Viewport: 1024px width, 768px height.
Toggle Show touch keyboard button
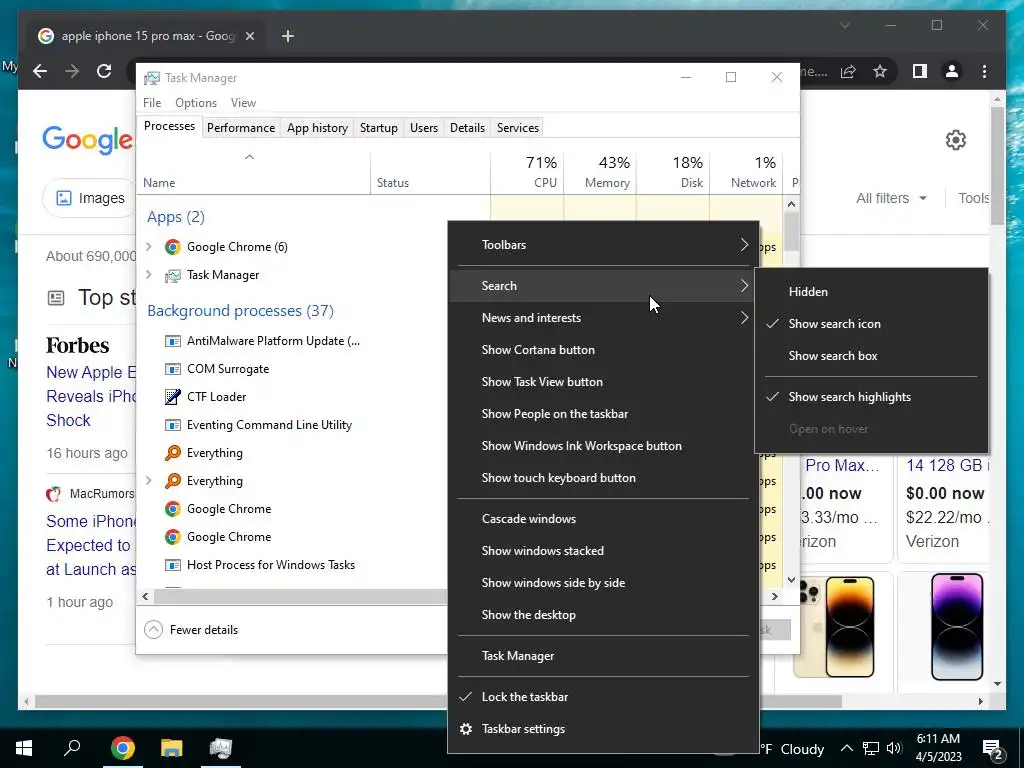(603, 478)
